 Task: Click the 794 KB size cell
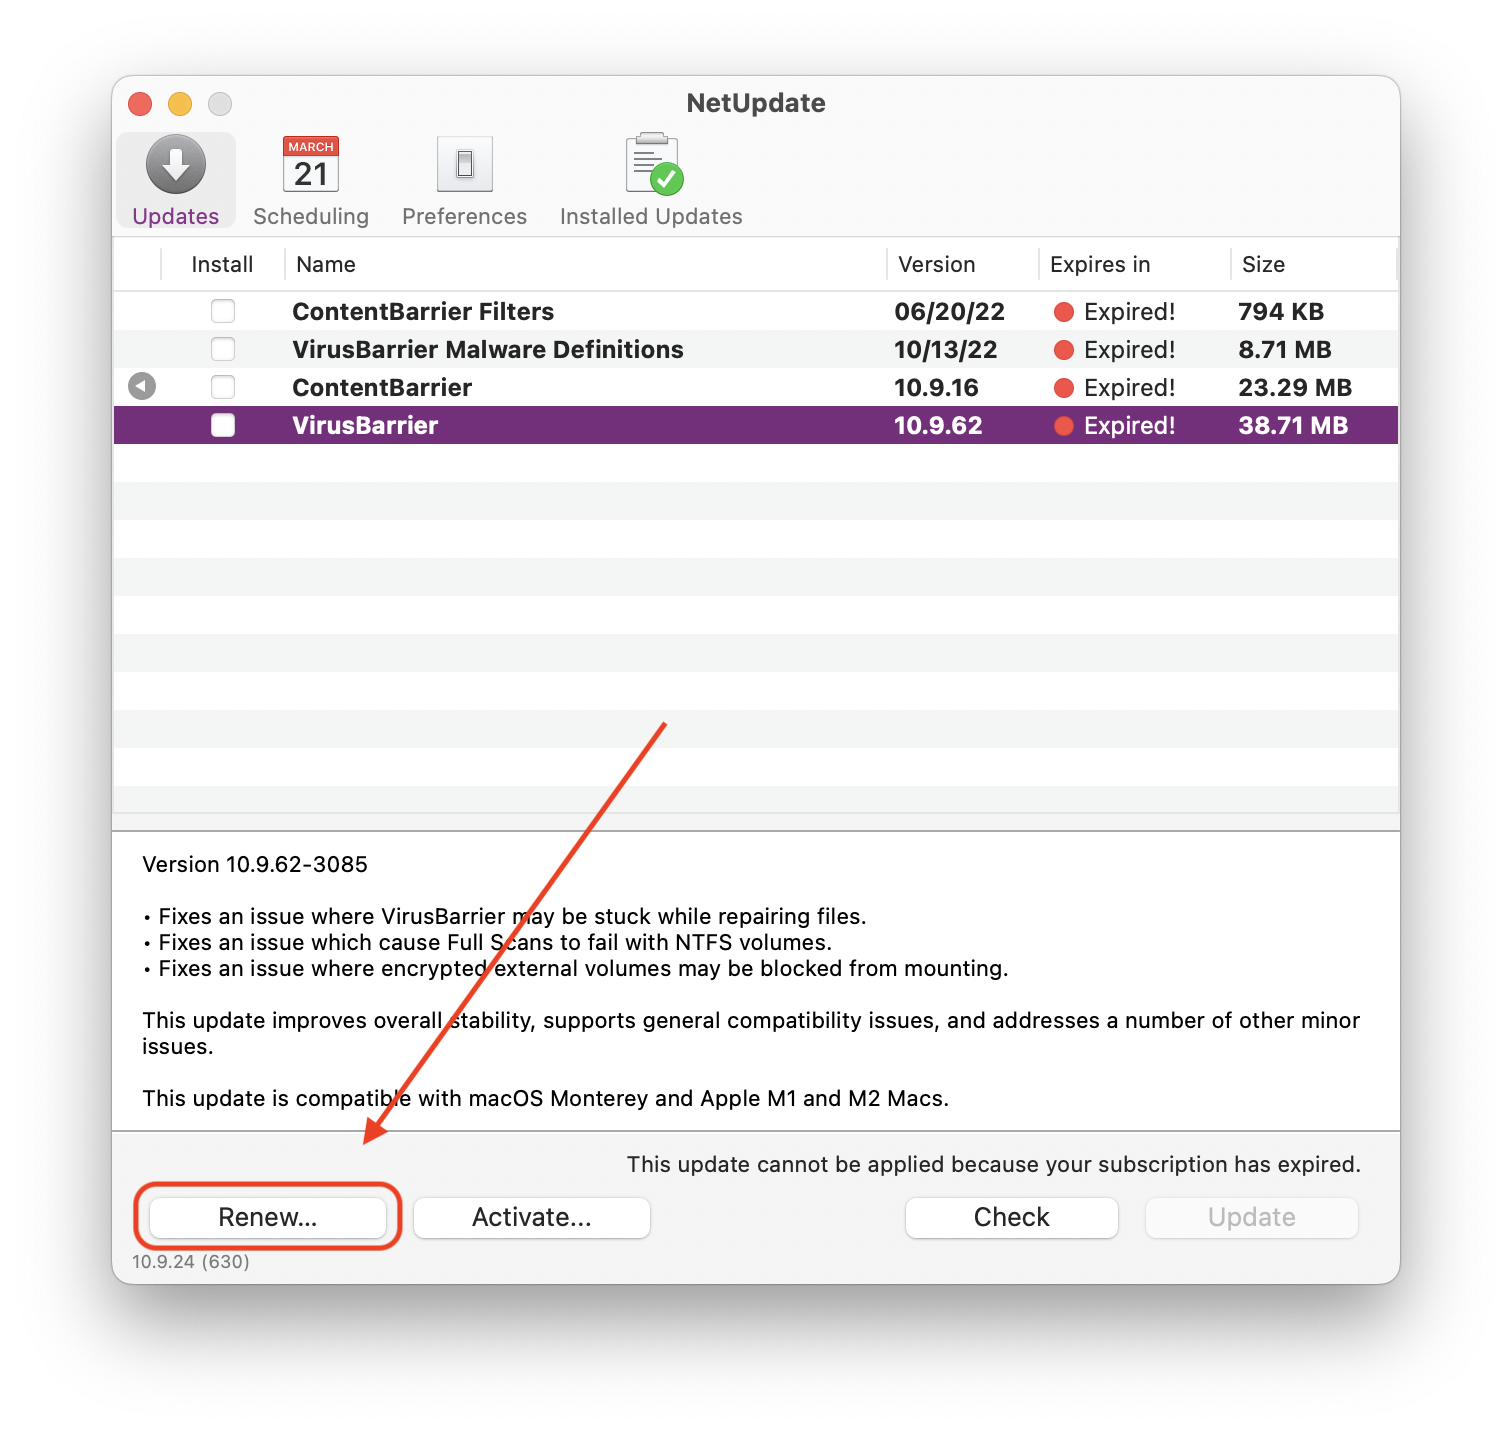[1281, 311]
